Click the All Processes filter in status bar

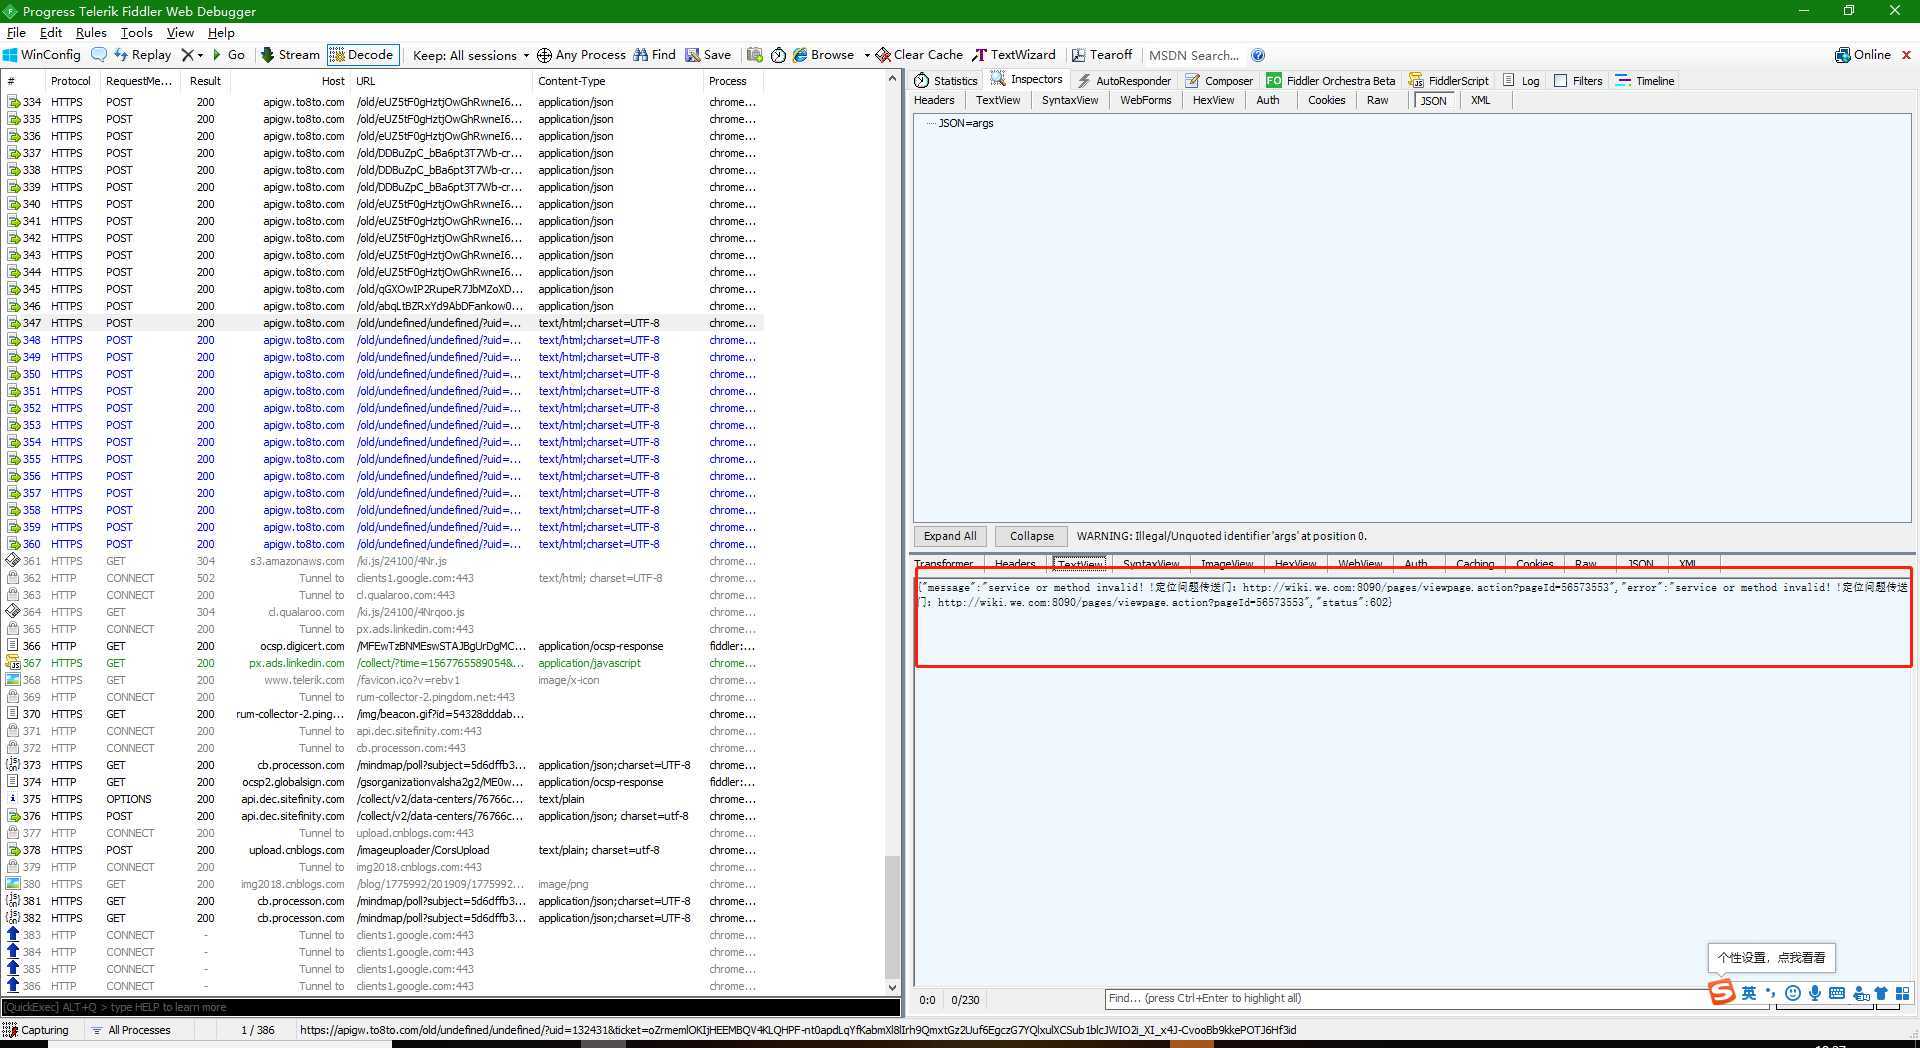130,1030
